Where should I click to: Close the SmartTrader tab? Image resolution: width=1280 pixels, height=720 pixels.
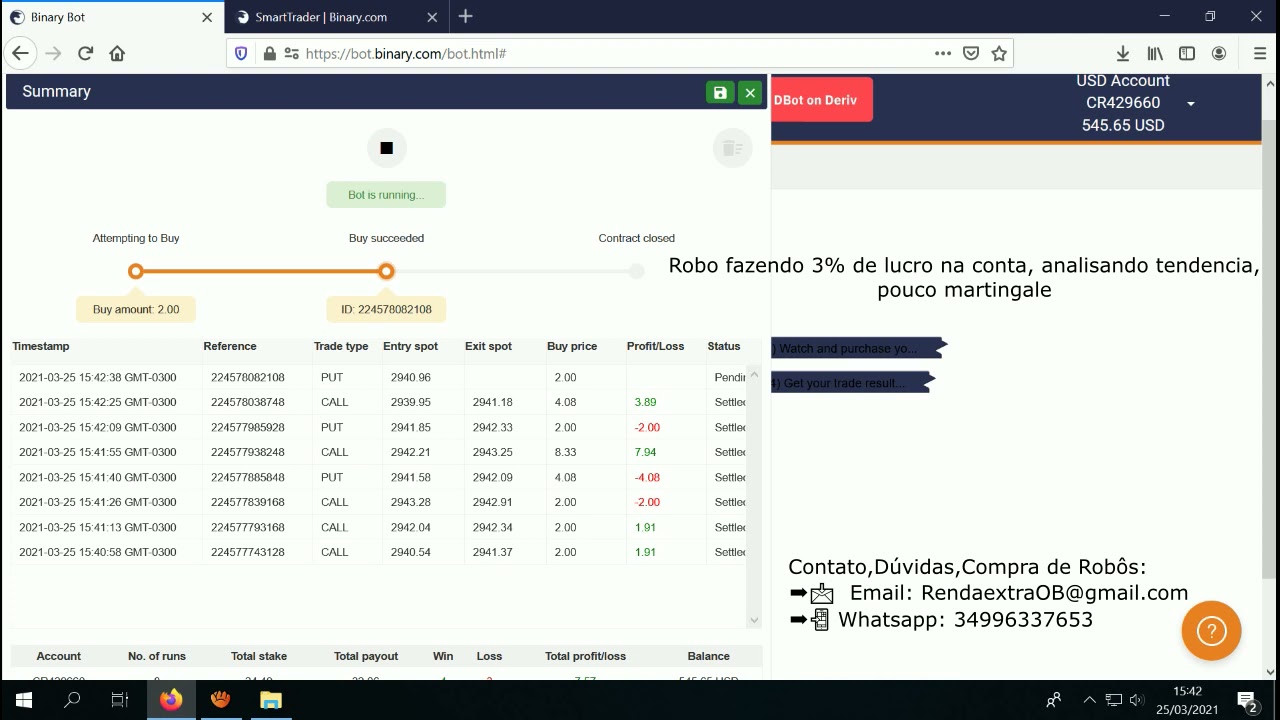coord(432,17)
